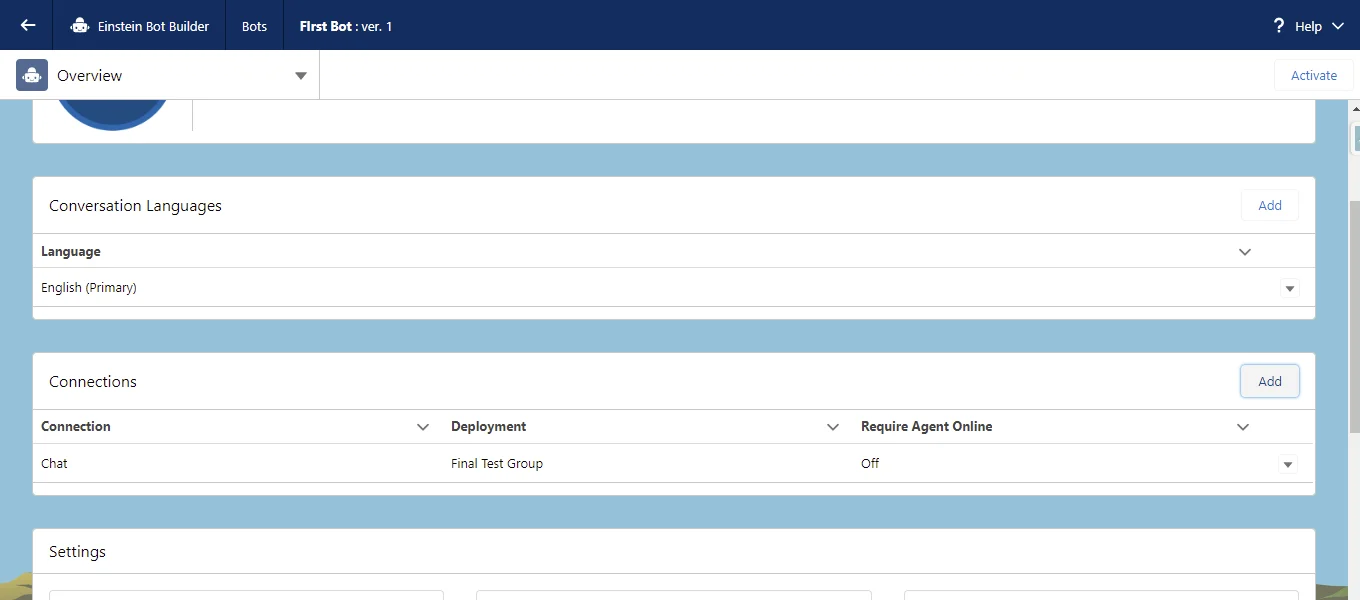Expand the Help menu chevron

coord(1340,26)
